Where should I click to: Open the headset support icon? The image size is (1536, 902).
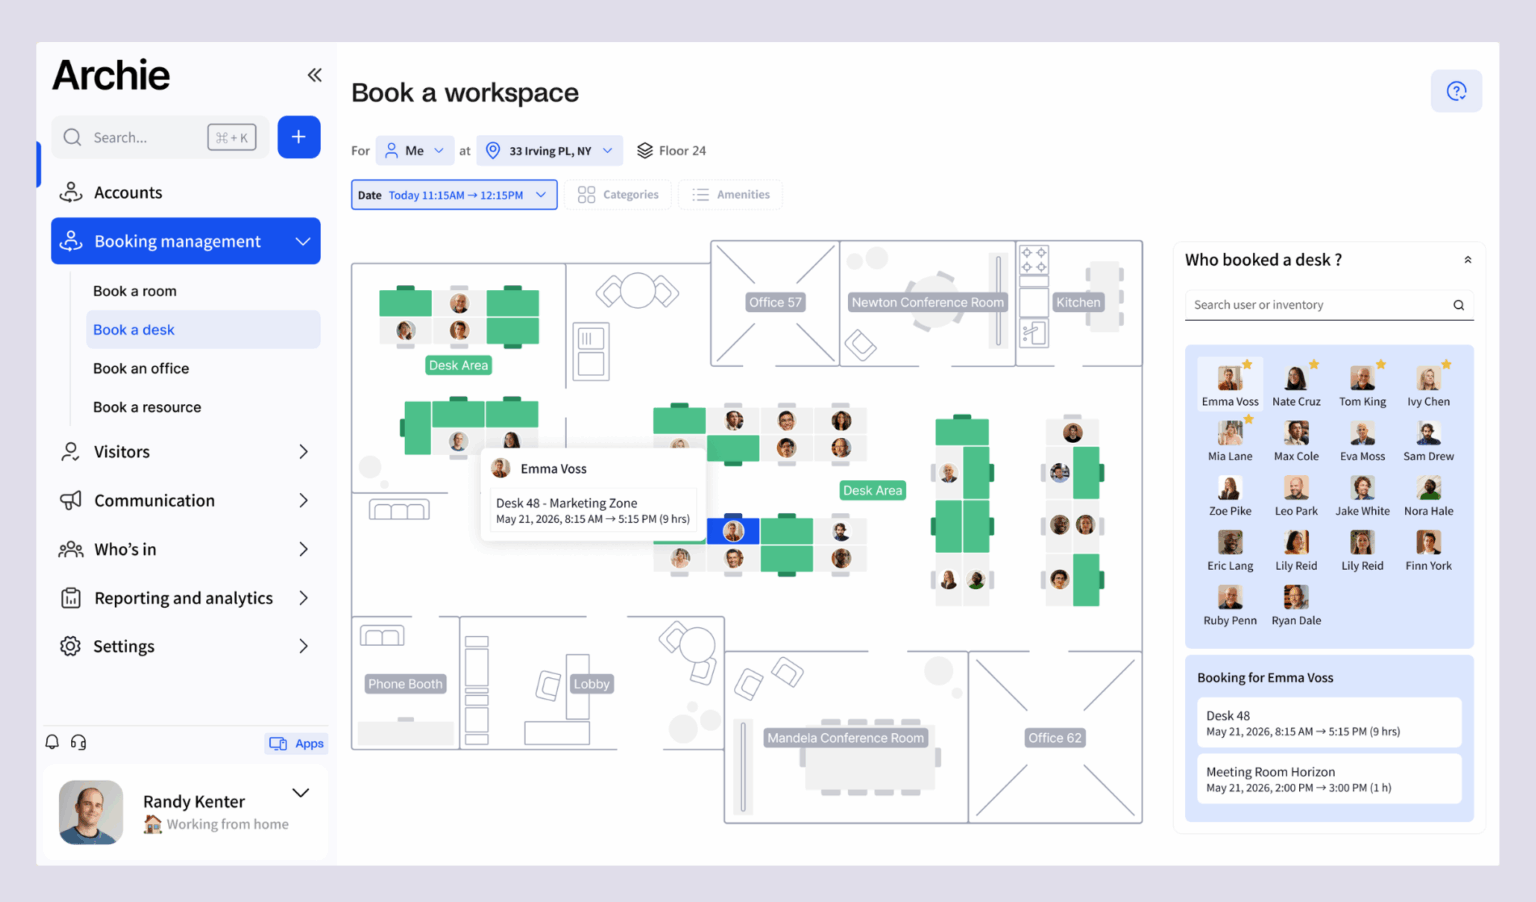pos(78,742)
